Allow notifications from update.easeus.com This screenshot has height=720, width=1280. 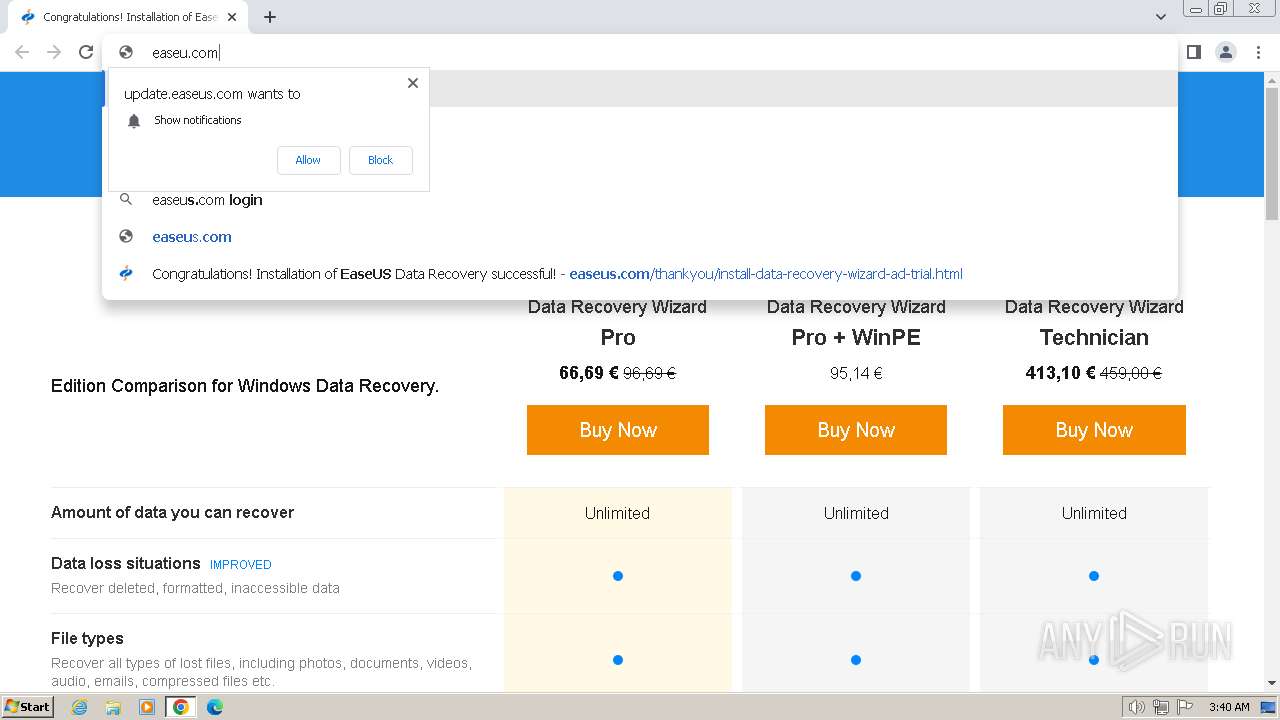[x=308, y=160]
